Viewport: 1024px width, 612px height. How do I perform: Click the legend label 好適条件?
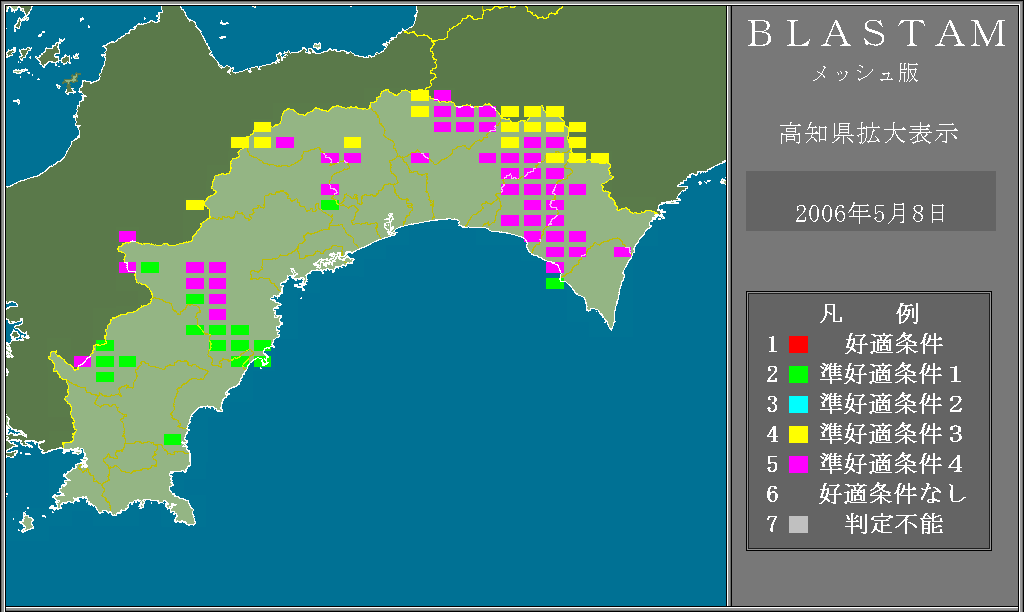point(894,344)
